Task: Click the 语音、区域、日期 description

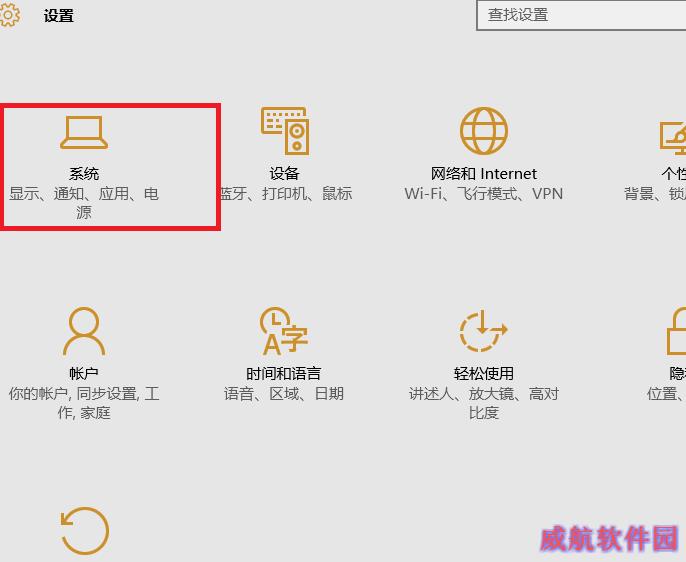Action: (284, 394)
